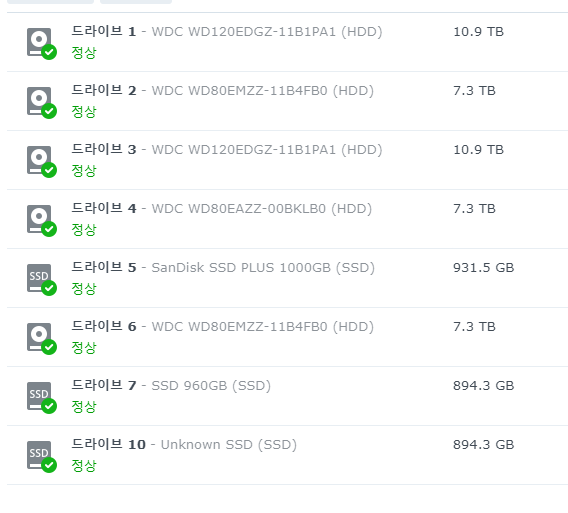Click the SSD icon for 드라이브 7

41,398
